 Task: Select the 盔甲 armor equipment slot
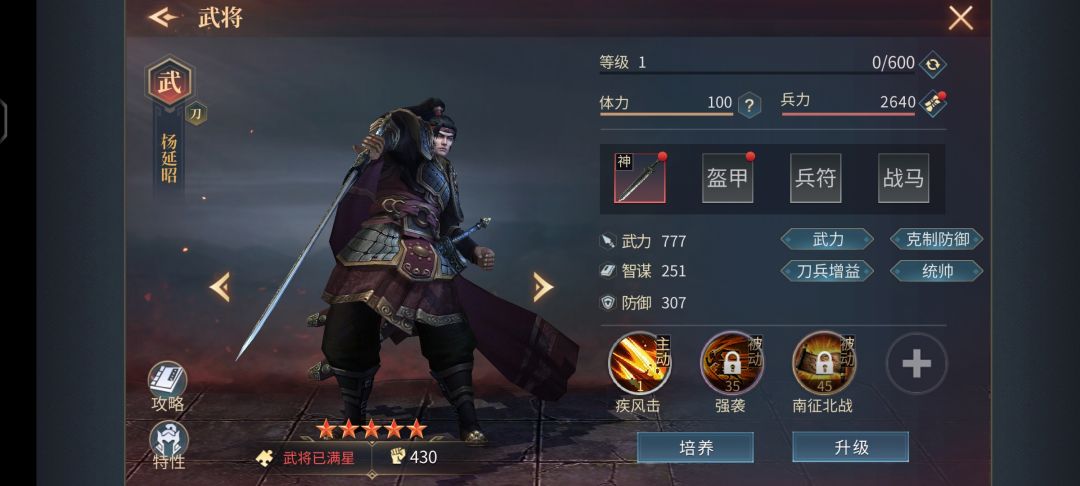coord(727,178)
